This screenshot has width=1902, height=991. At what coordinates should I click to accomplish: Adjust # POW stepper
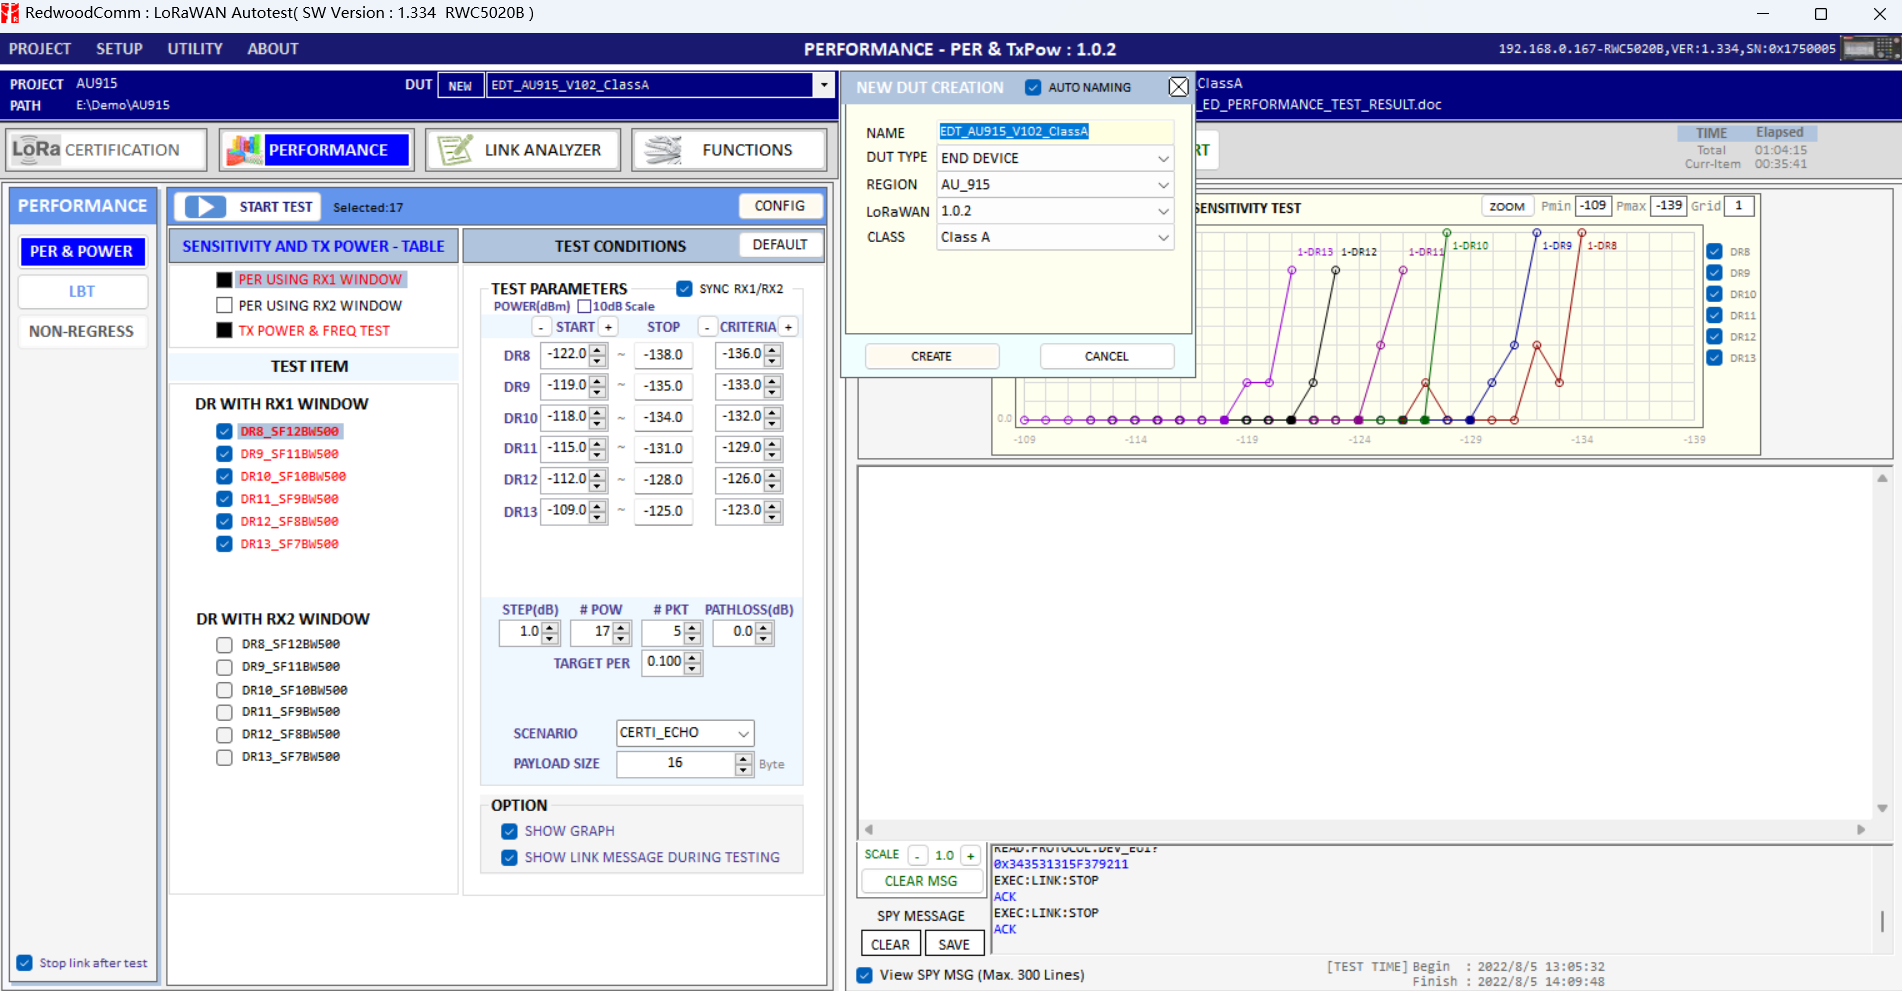click(621, 632)
